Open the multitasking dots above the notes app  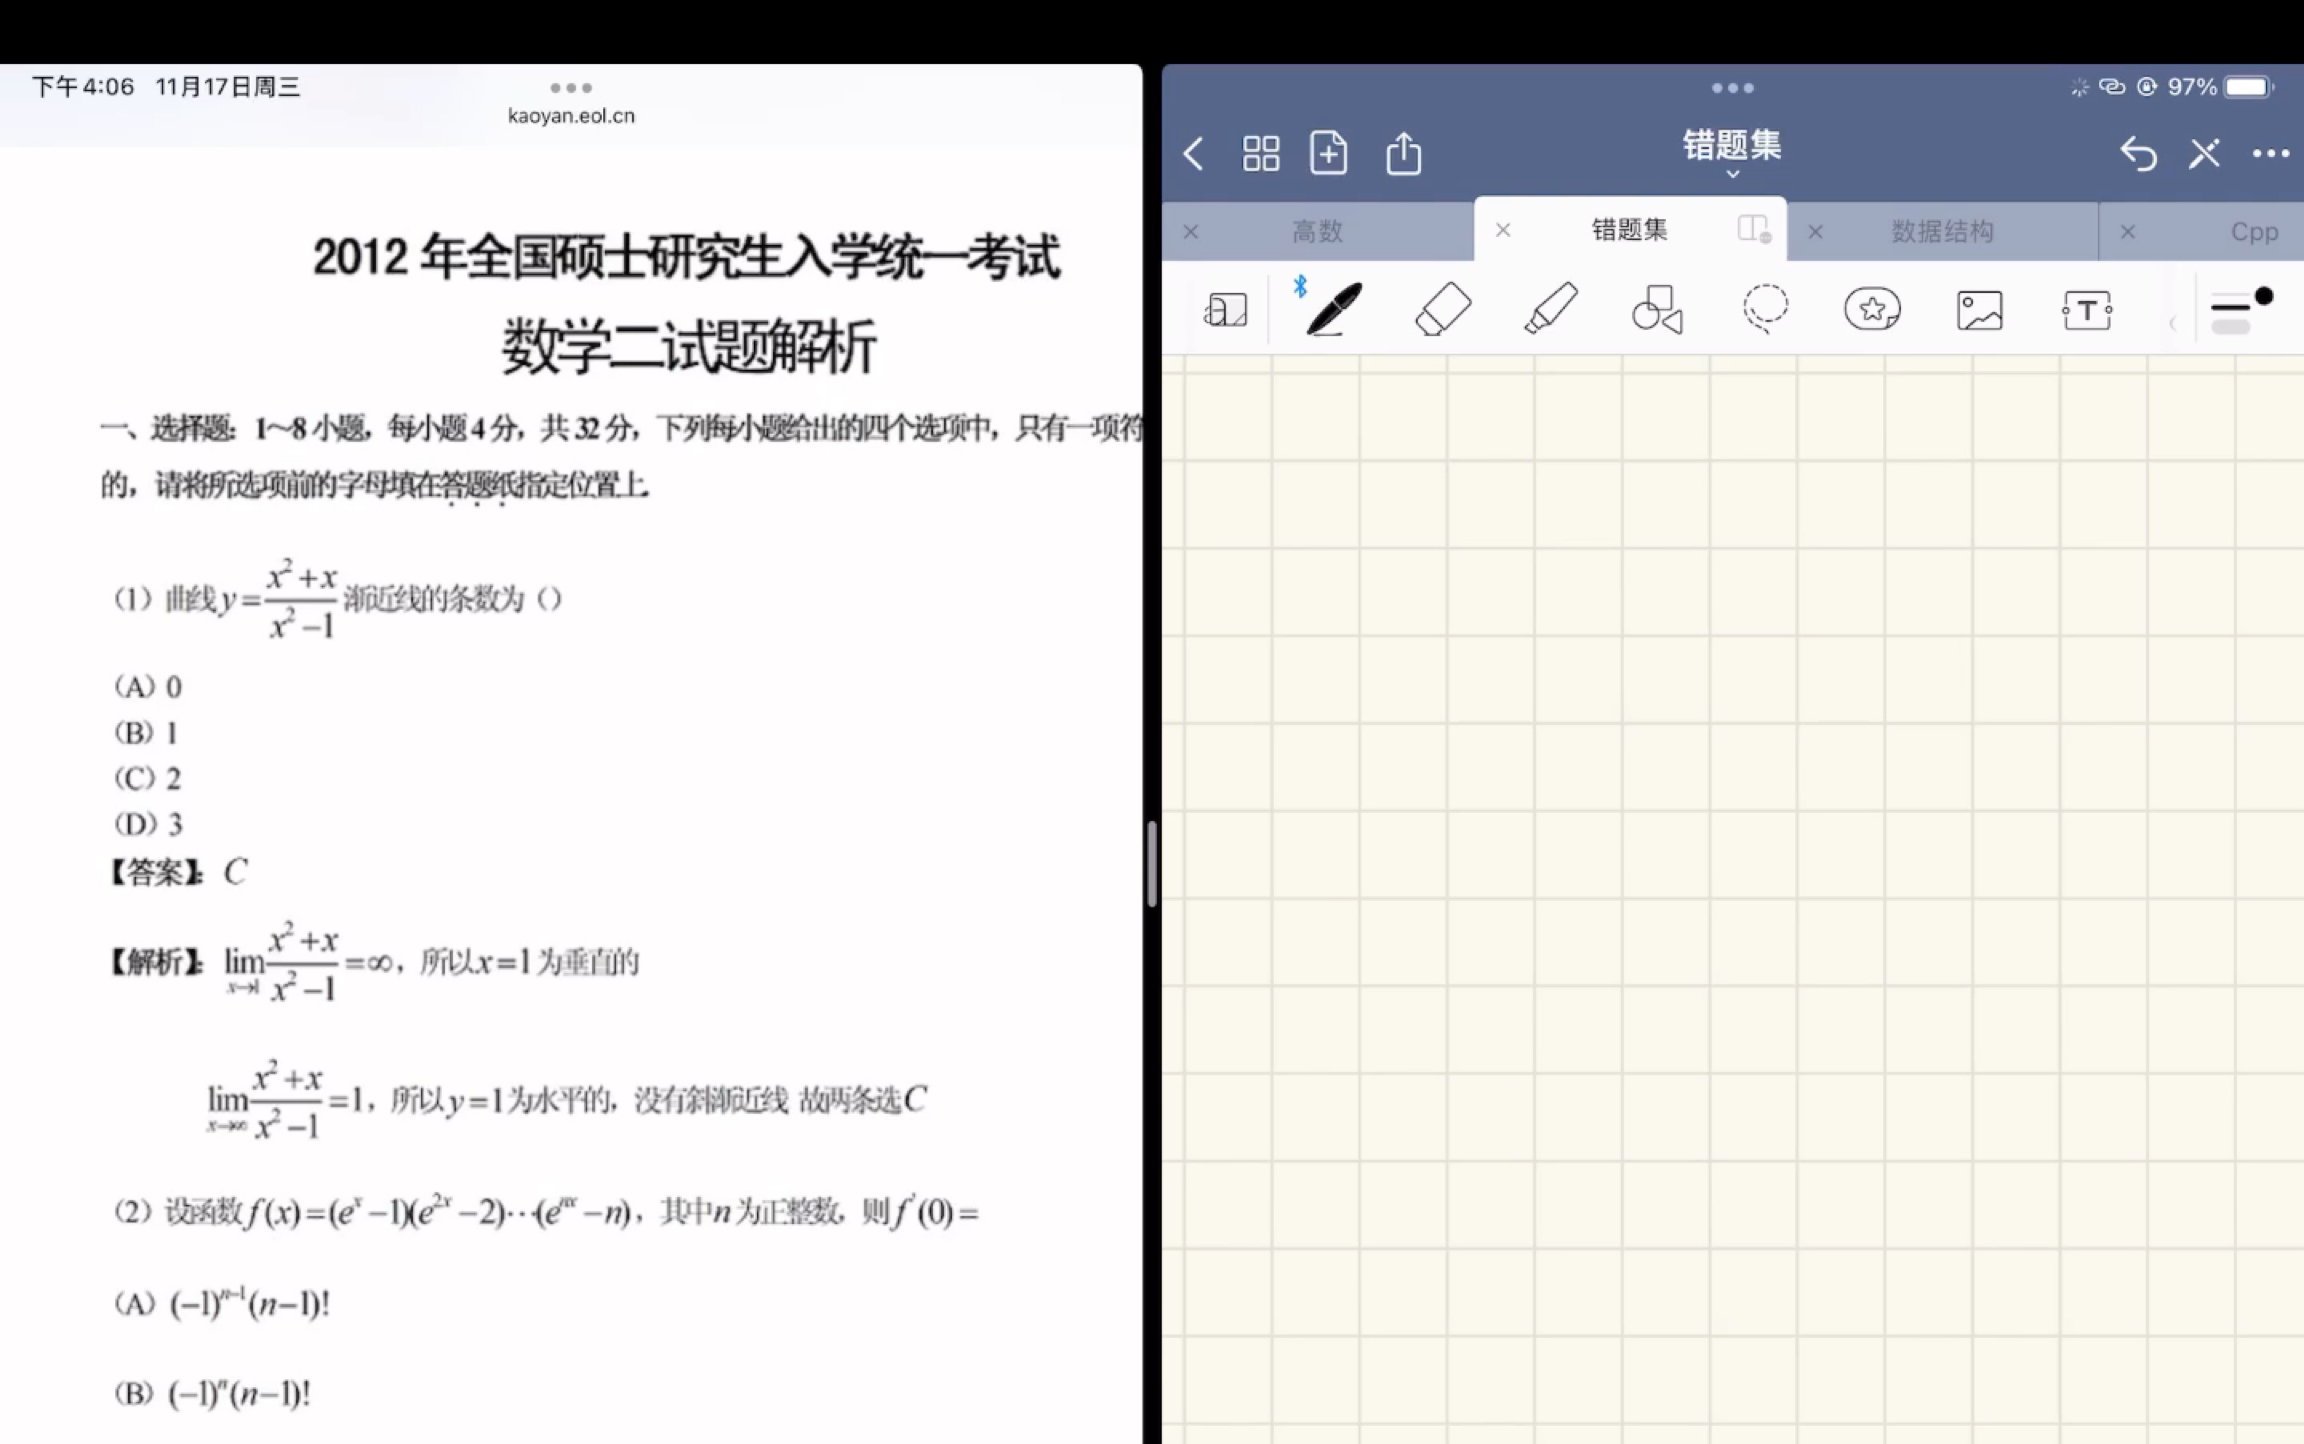pyautogui.click(x=1732, y=88)
